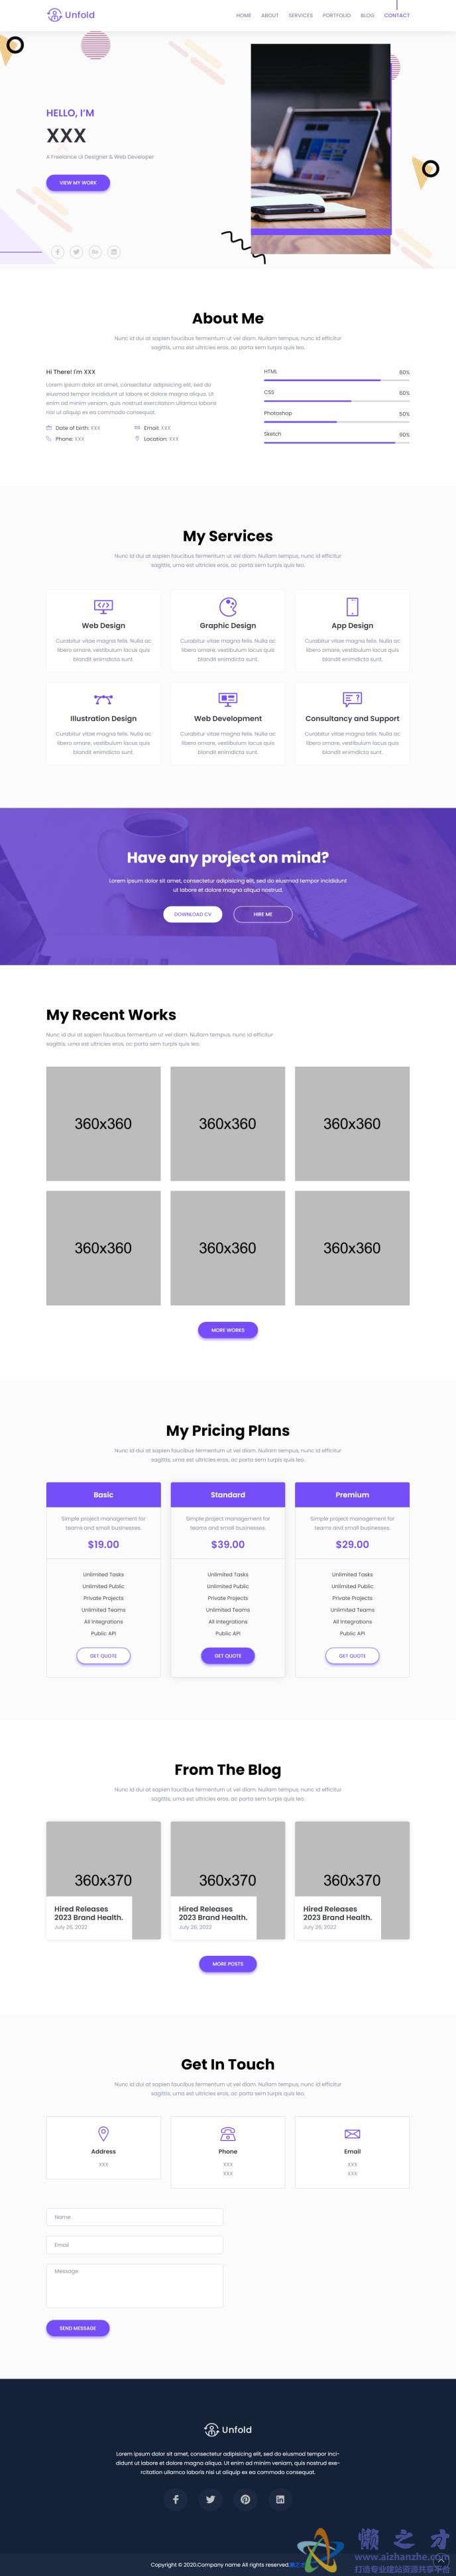
Task: Select the Contact navigation item
Action: click(397, 16)
